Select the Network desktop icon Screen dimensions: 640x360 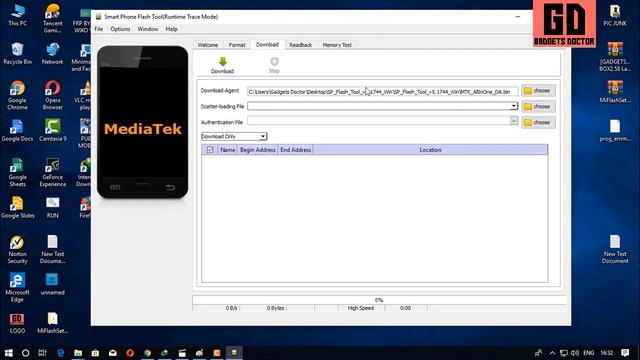pyautogui.click(x=53, y=53)
